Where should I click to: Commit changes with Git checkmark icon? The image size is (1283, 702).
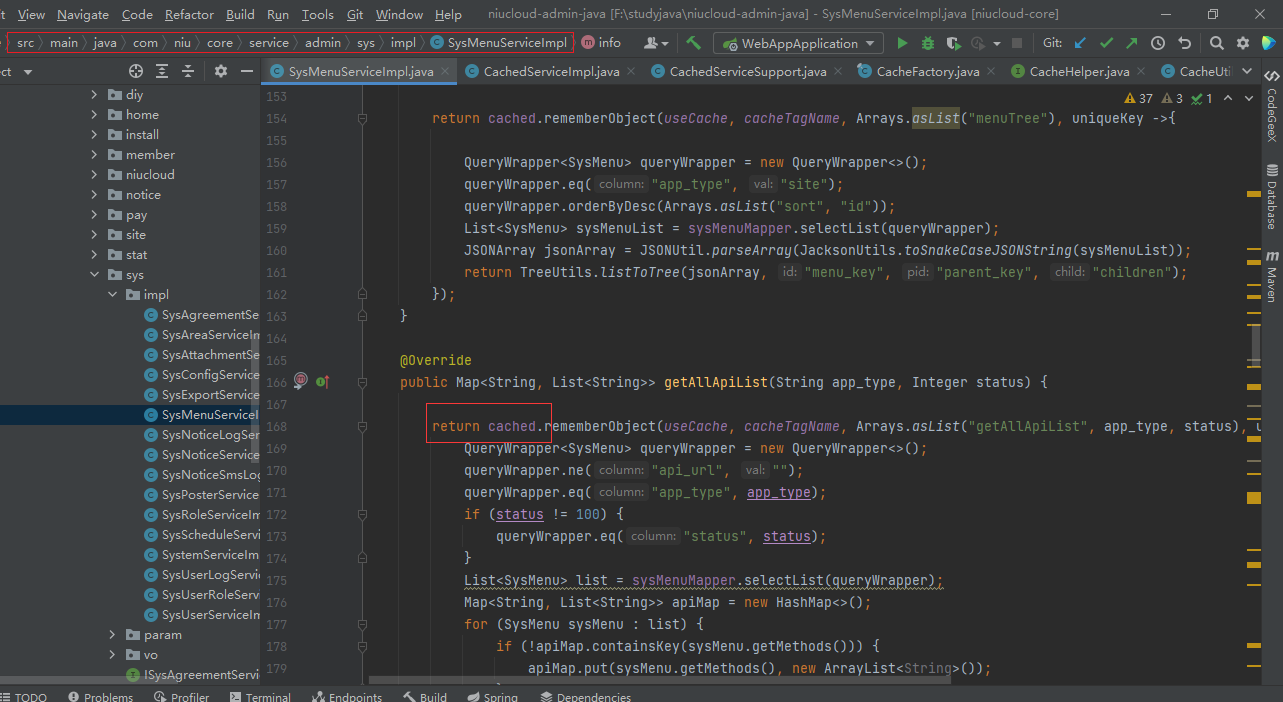click(1106, 43)
